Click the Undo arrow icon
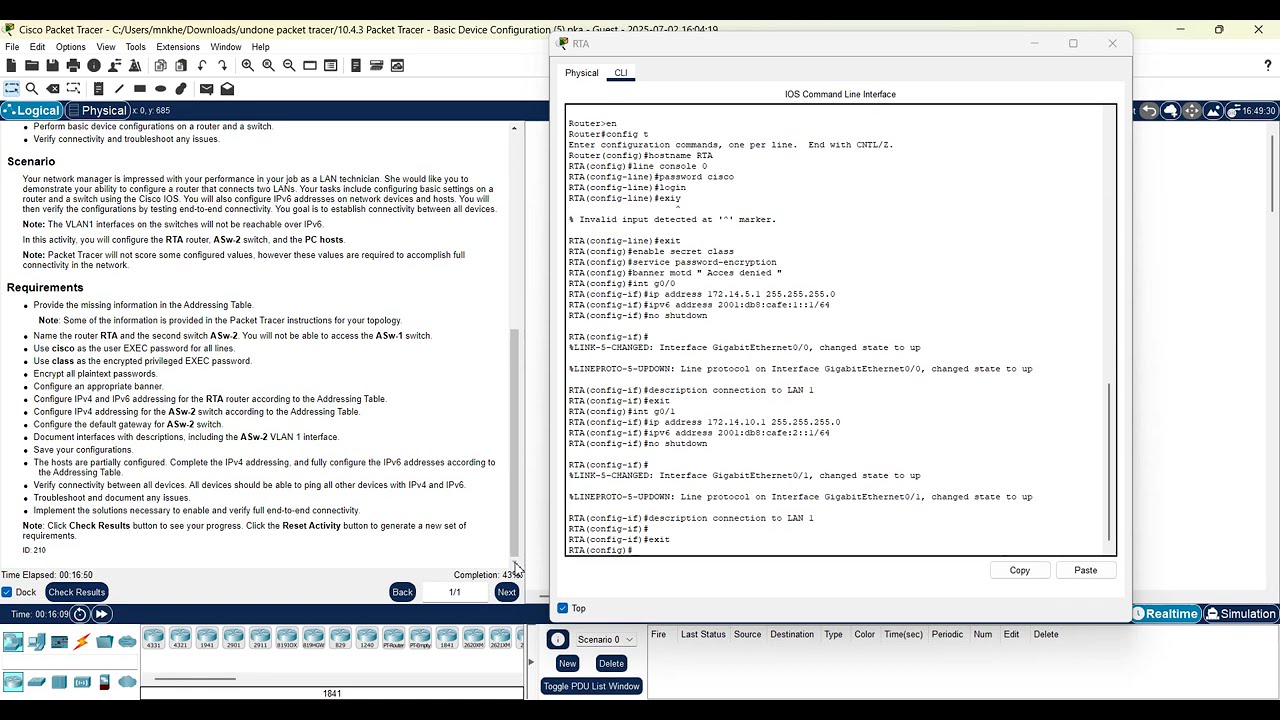Viewport: 1280px width, 720px height. point(202,65)
